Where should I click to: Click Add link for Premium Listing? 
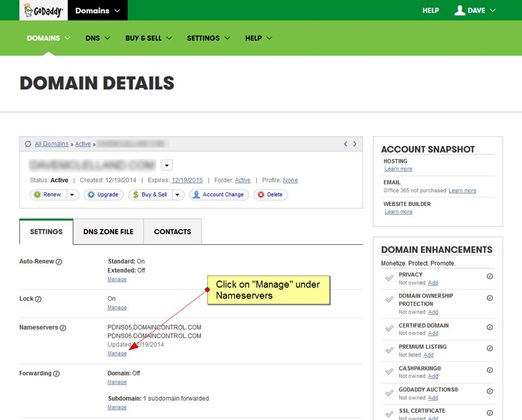pyautogui.click(x=428, y=355)
